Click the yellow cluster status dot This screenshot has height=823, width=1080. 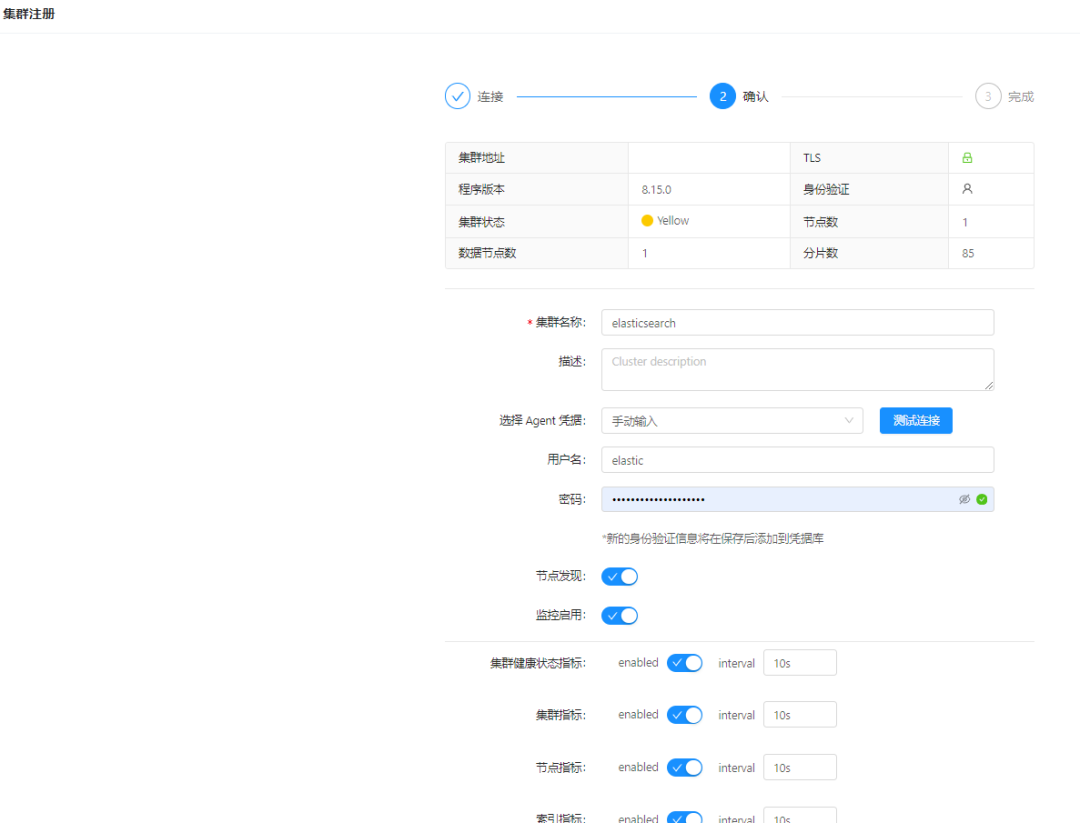click(647, 220)
